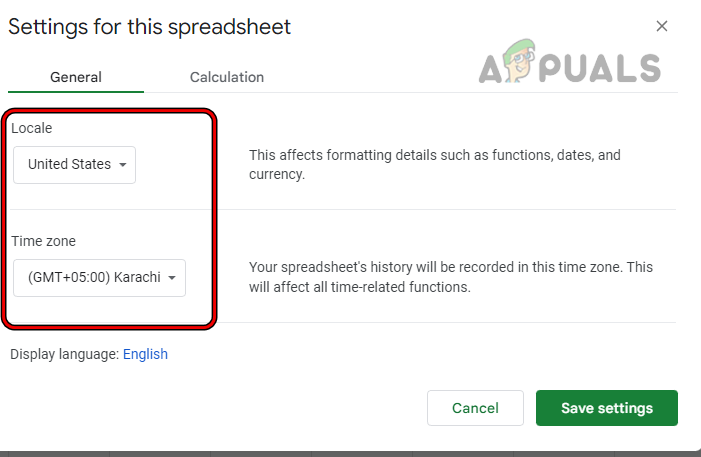Click the red highlight border around the dropdowns
Viewport: 701px width, 457px height.
[x=214, y=218]
